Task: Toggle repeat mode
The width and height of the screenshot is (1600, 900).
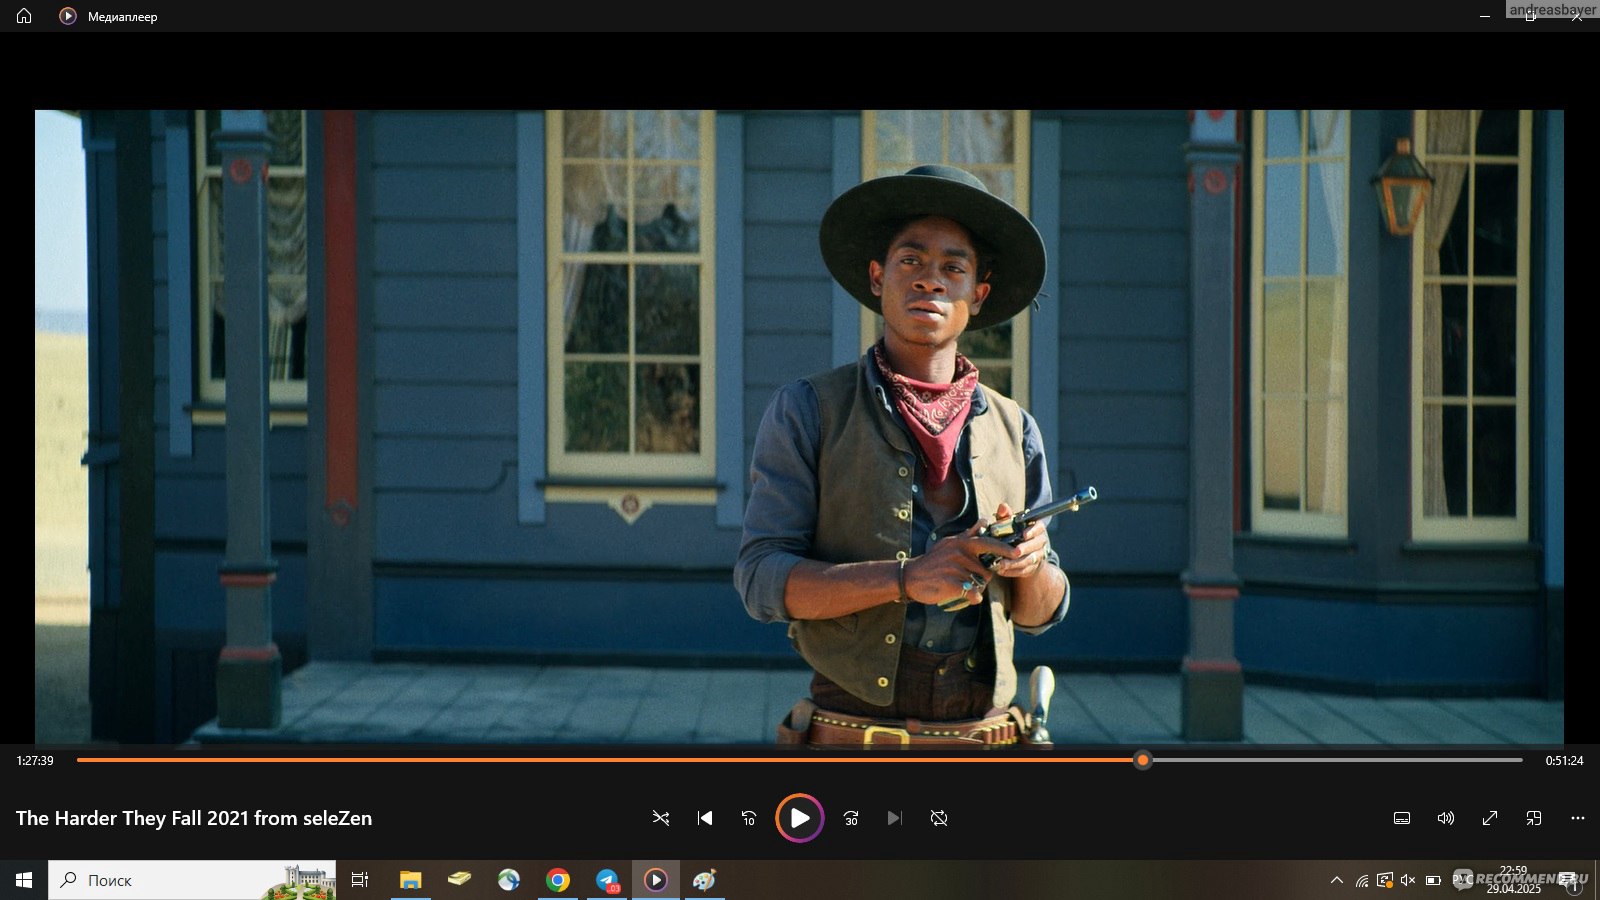Action: point(939,818)
